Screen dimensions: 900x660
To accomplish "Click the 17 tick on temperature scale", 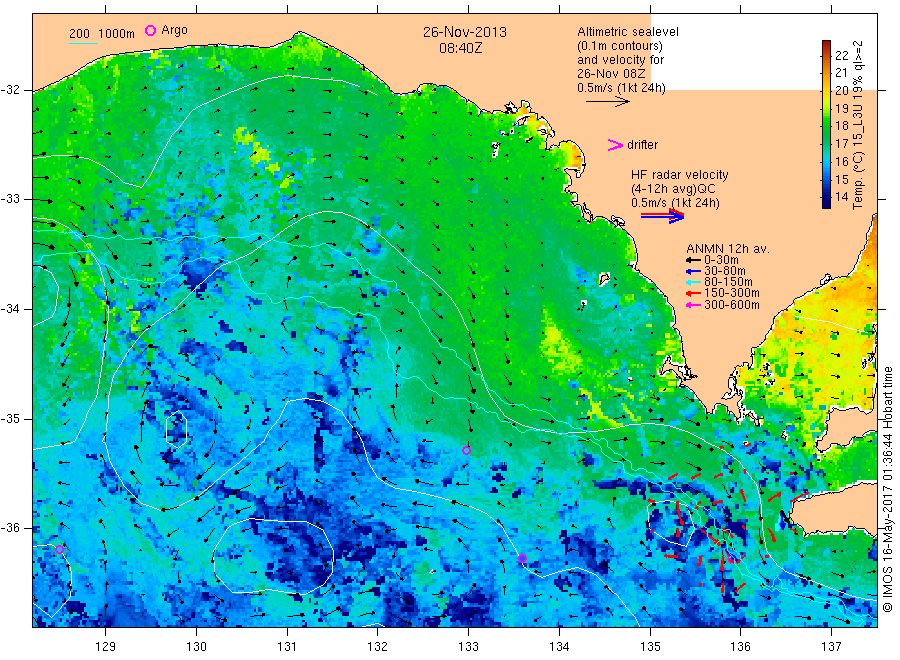I will [841, 143].
